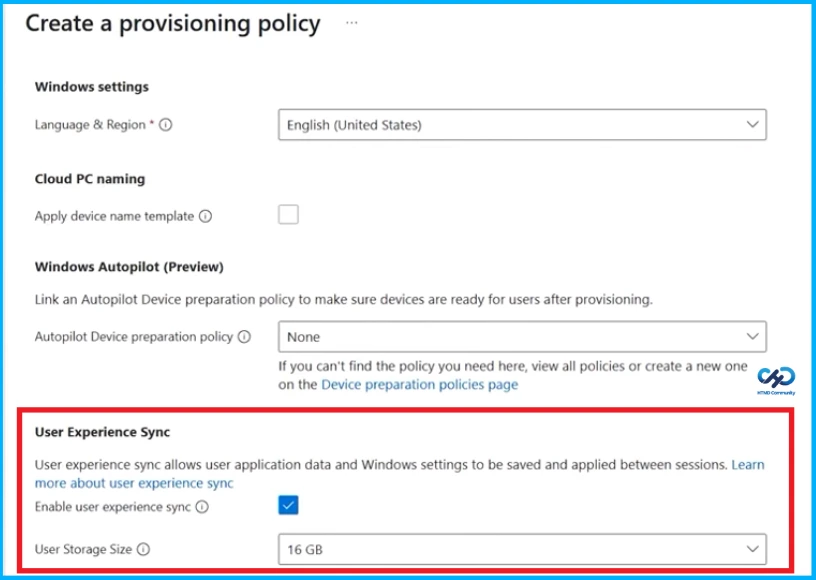Click the chevron on the Language & Region dropdown

coord(754,125)
